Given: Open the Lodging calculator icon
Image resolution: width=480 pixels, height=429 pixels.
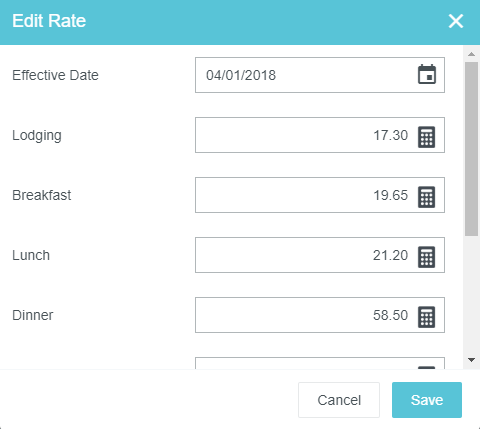Looking at the screenshot, I should (x=427, y=136).
